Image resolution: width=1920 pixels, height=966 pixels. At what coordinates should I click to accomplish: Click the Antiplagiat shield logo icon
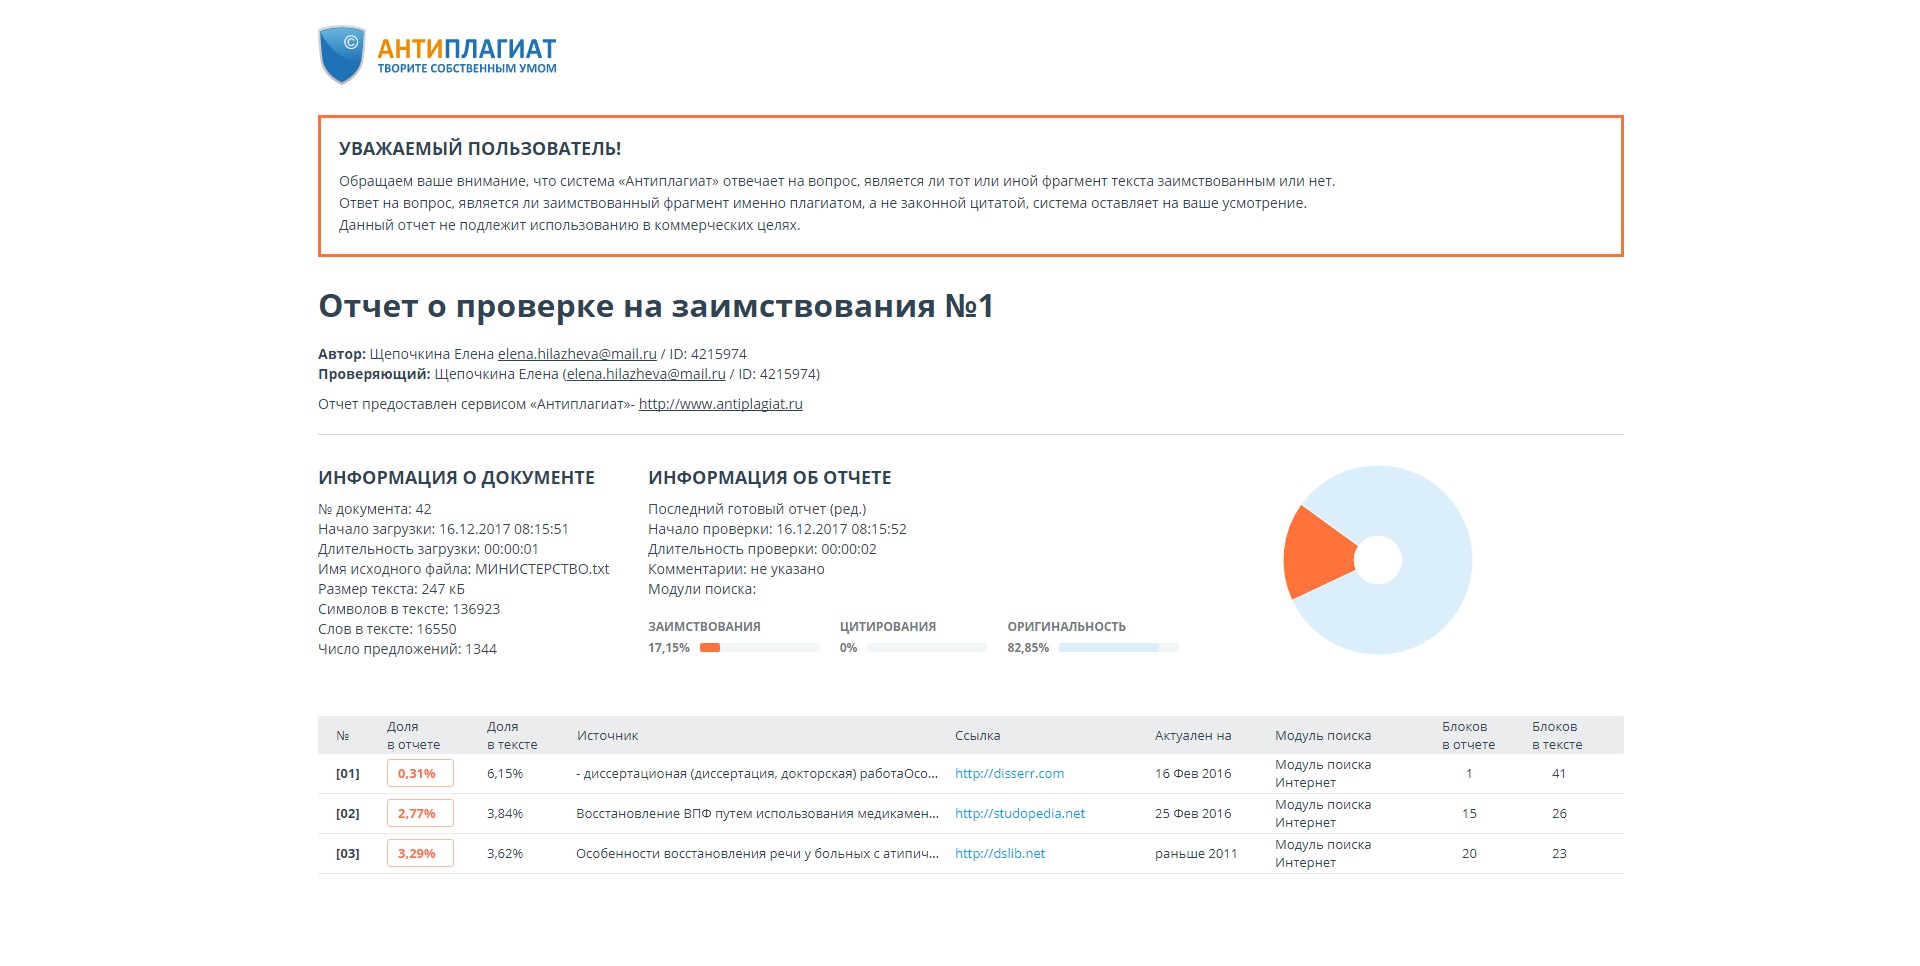coord(341,55)
